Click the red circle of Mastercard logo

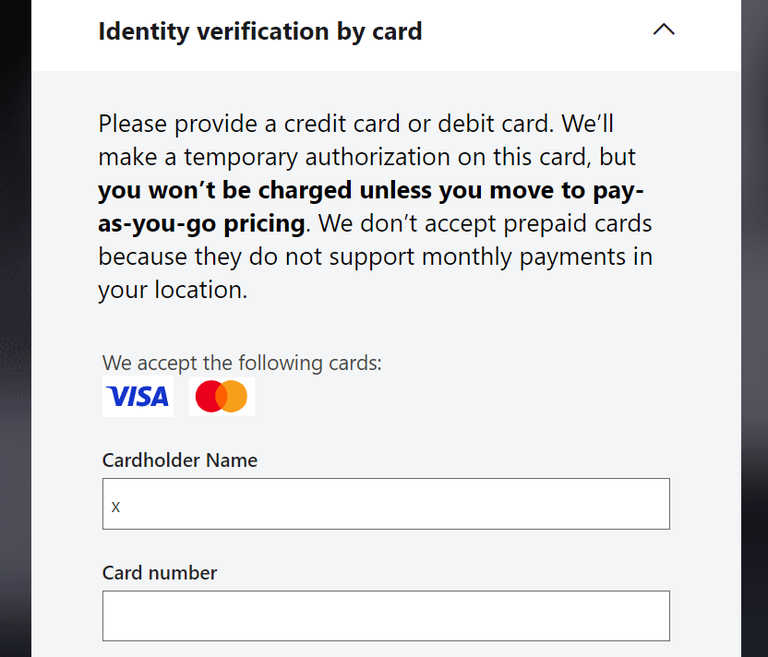tap(208, 397)
